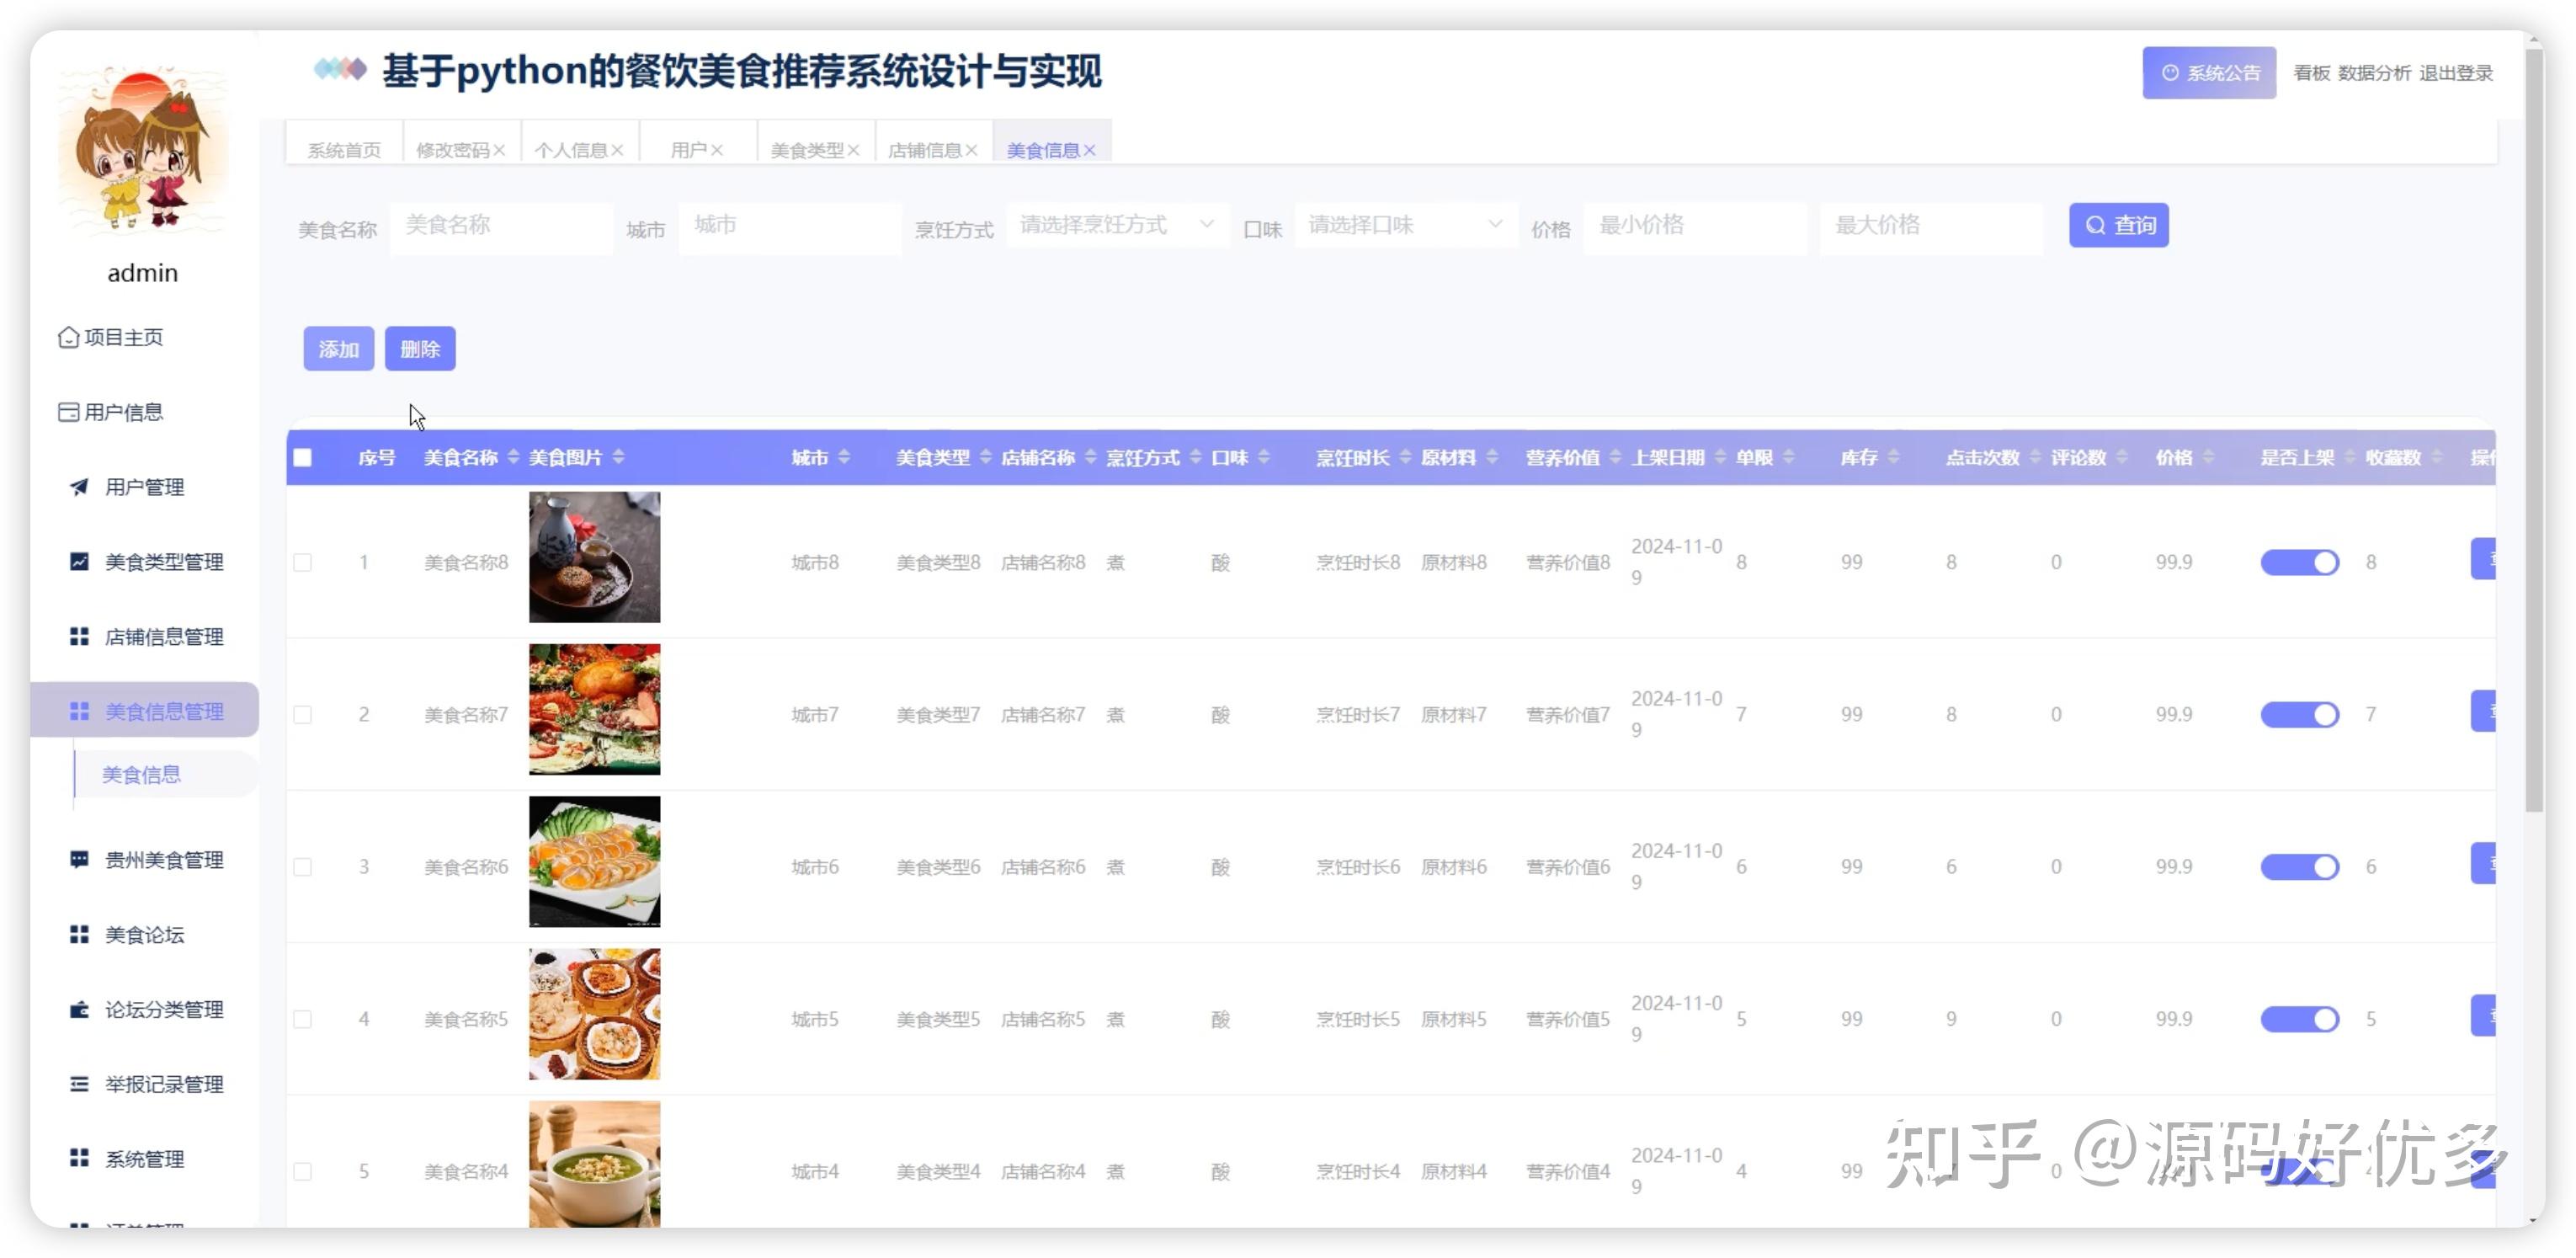This screenshot has width=2576, height=1258.
Task: Open the 请选择口味 dropdown
Action: coord(1404,225)
